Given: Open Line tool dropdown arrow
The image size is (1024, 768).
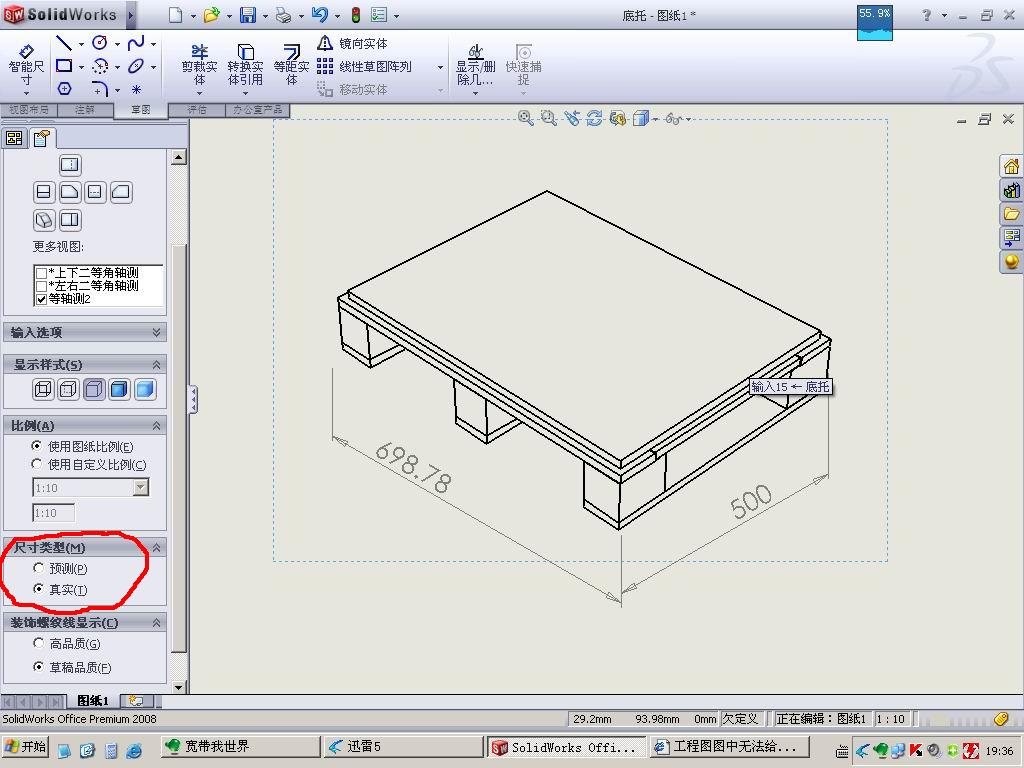Looking at the screenshot, I should click(x=81, y=44).
